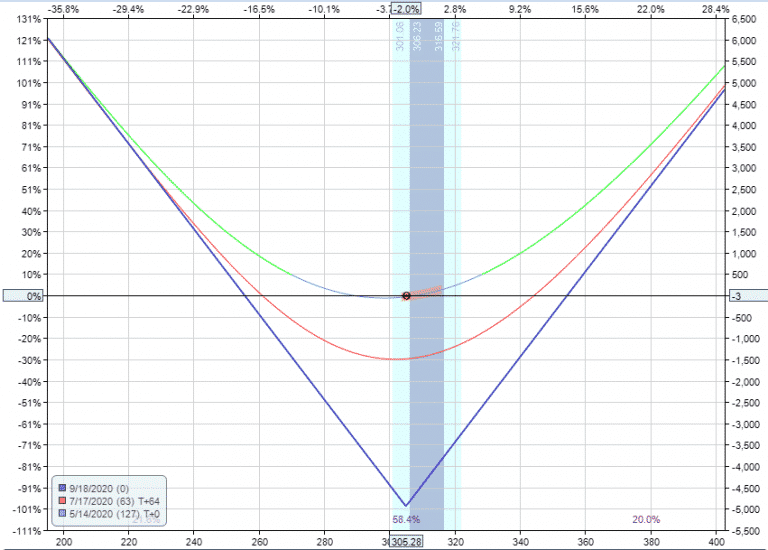The width and height of the screenshot is (768, 550).
Task: Click the bottom vertex of expiration line
Action: (x=405, y=506)
